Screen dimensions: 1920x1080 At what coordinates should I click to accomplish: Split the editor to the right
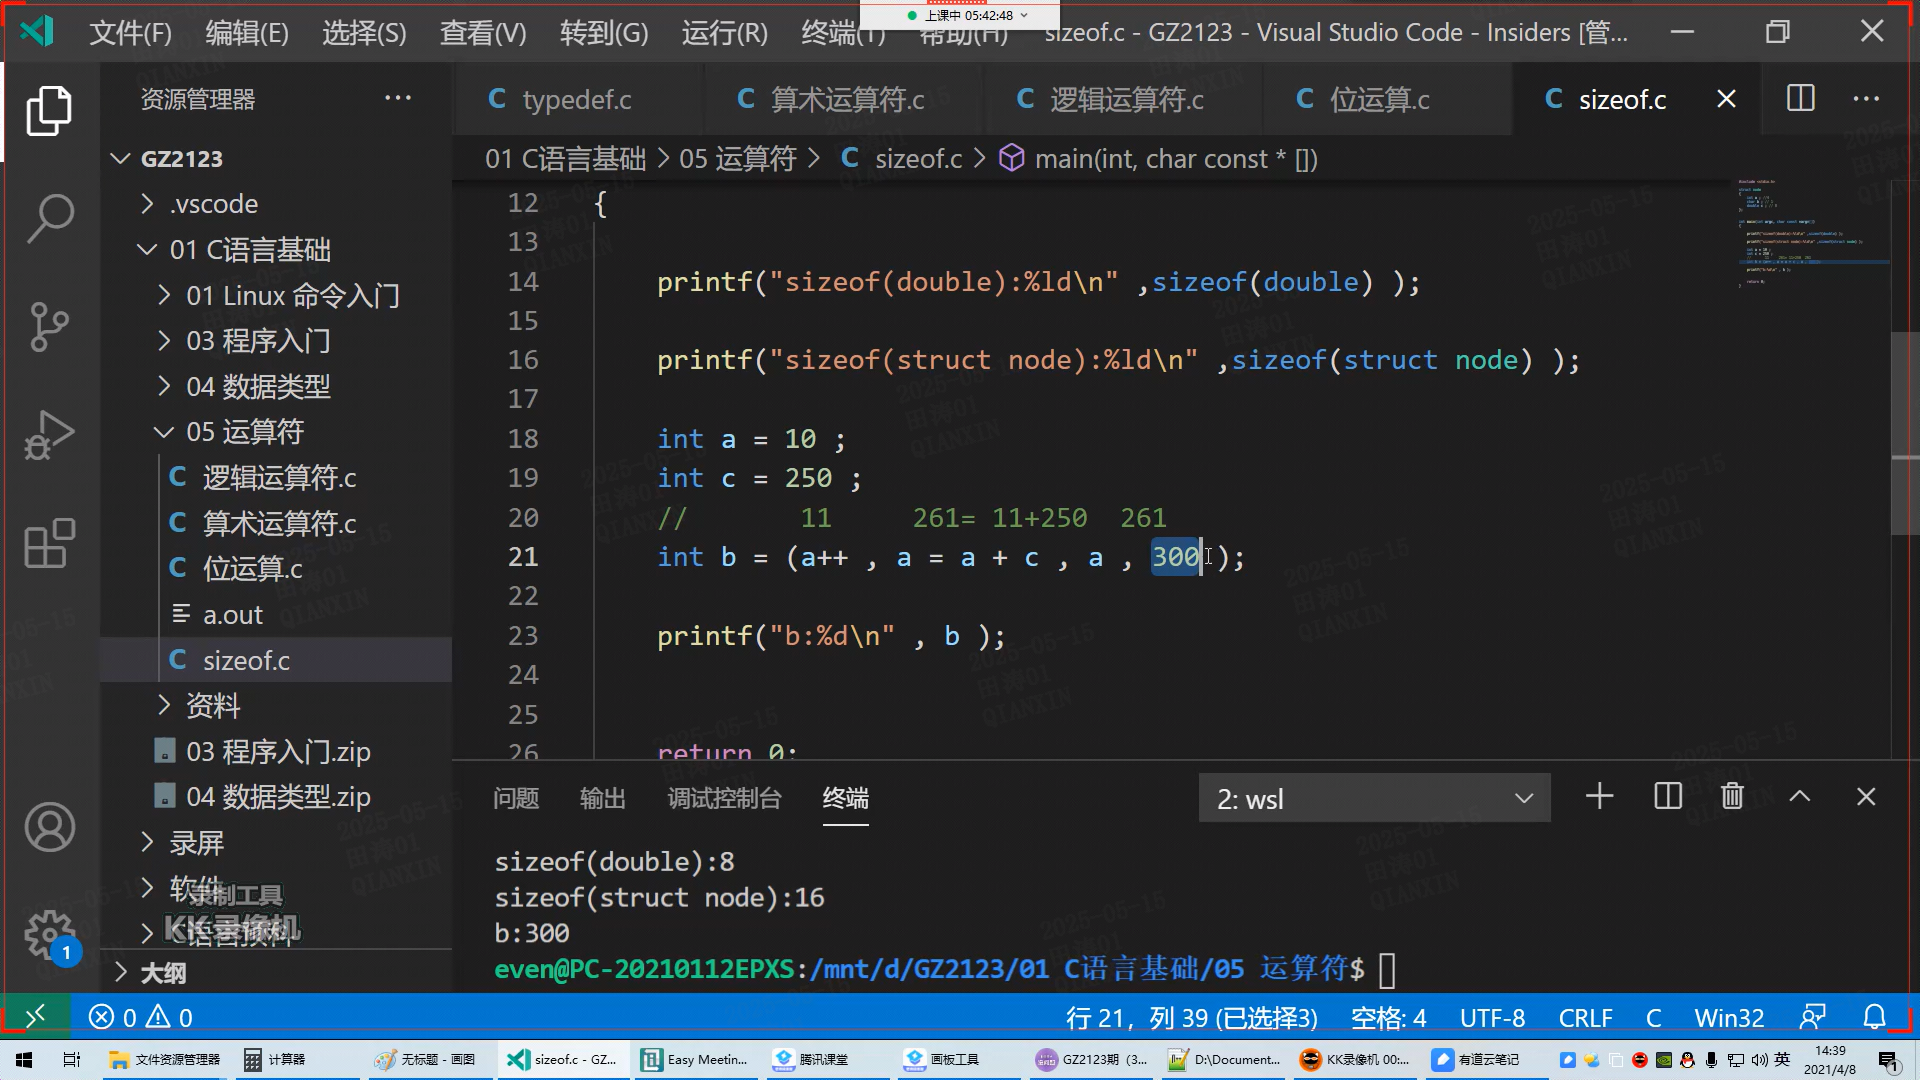point(1800,98)
